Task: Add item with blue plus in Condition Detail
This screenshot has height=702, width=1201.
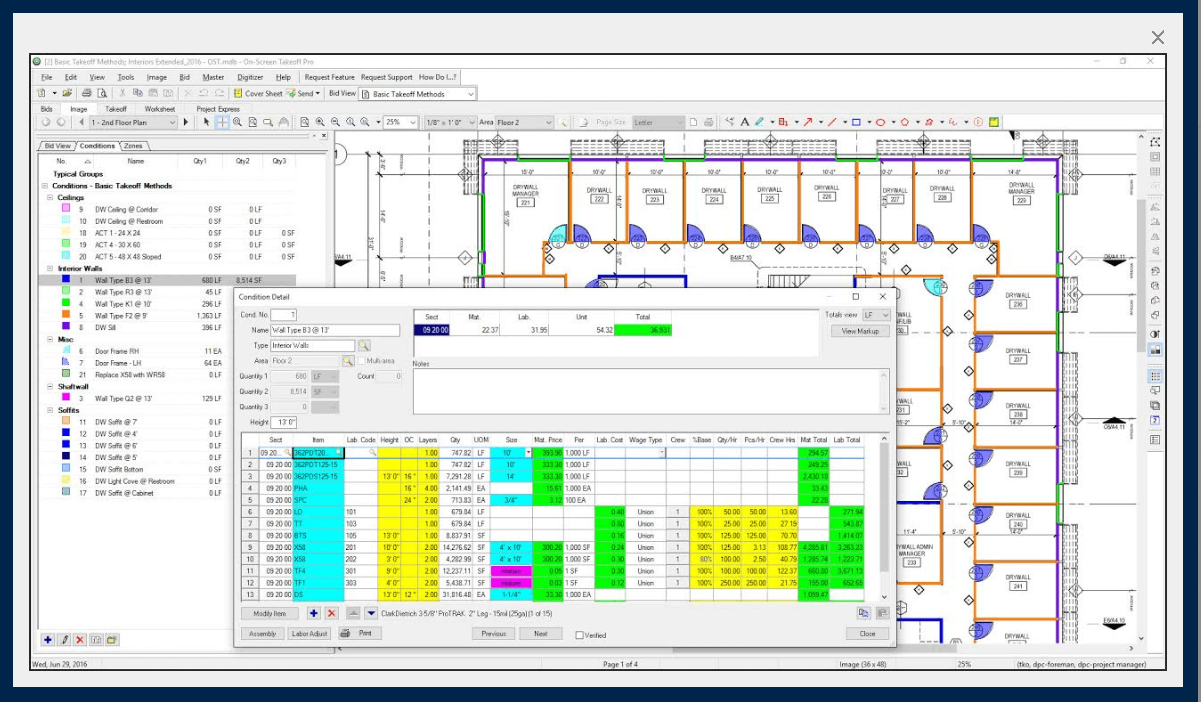Action: coord(313,613)
